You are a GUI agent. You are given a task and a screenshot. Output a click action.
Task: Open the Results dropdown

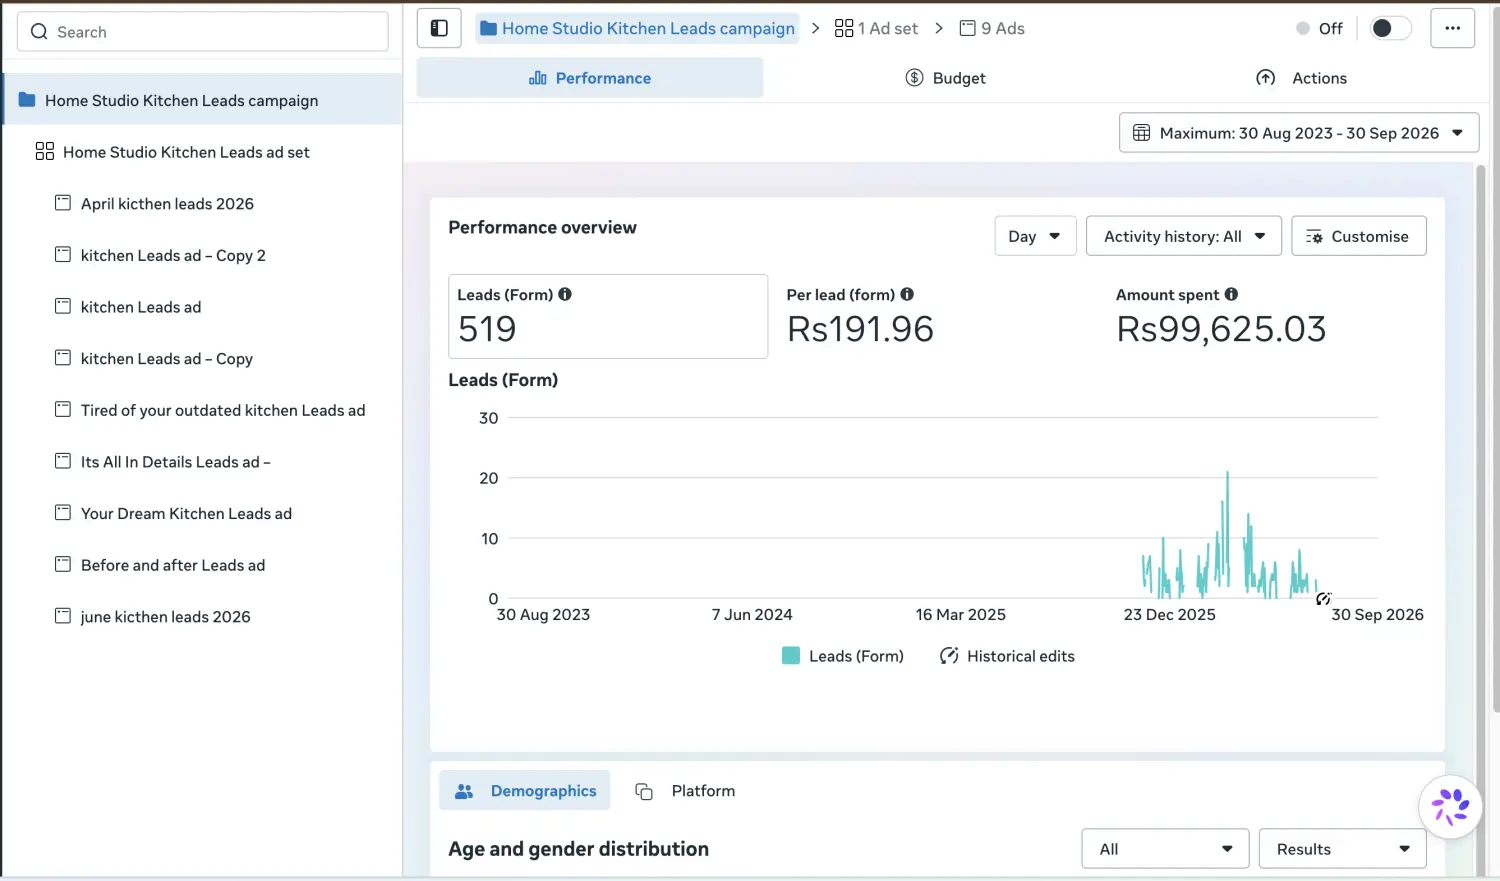1342,849
